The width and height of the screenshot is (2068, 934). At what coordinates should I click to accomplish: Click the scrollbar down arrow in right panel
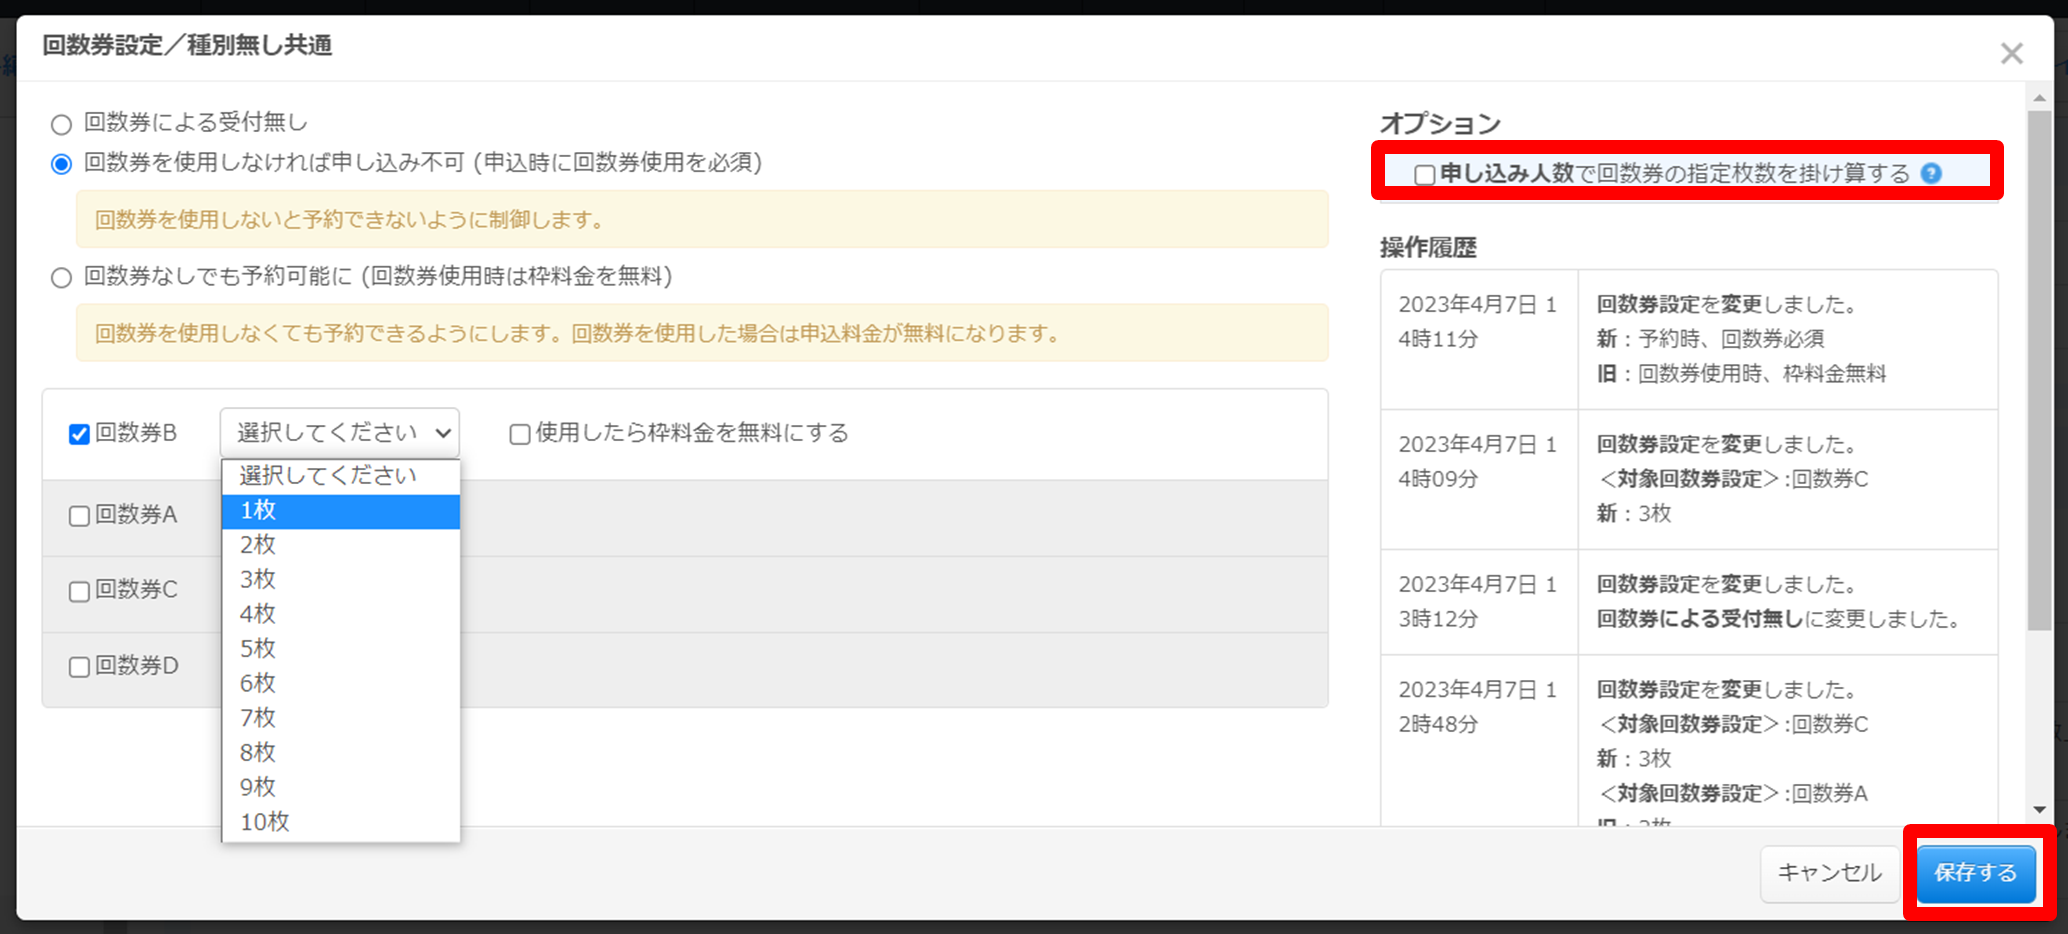coord(2039,810)
